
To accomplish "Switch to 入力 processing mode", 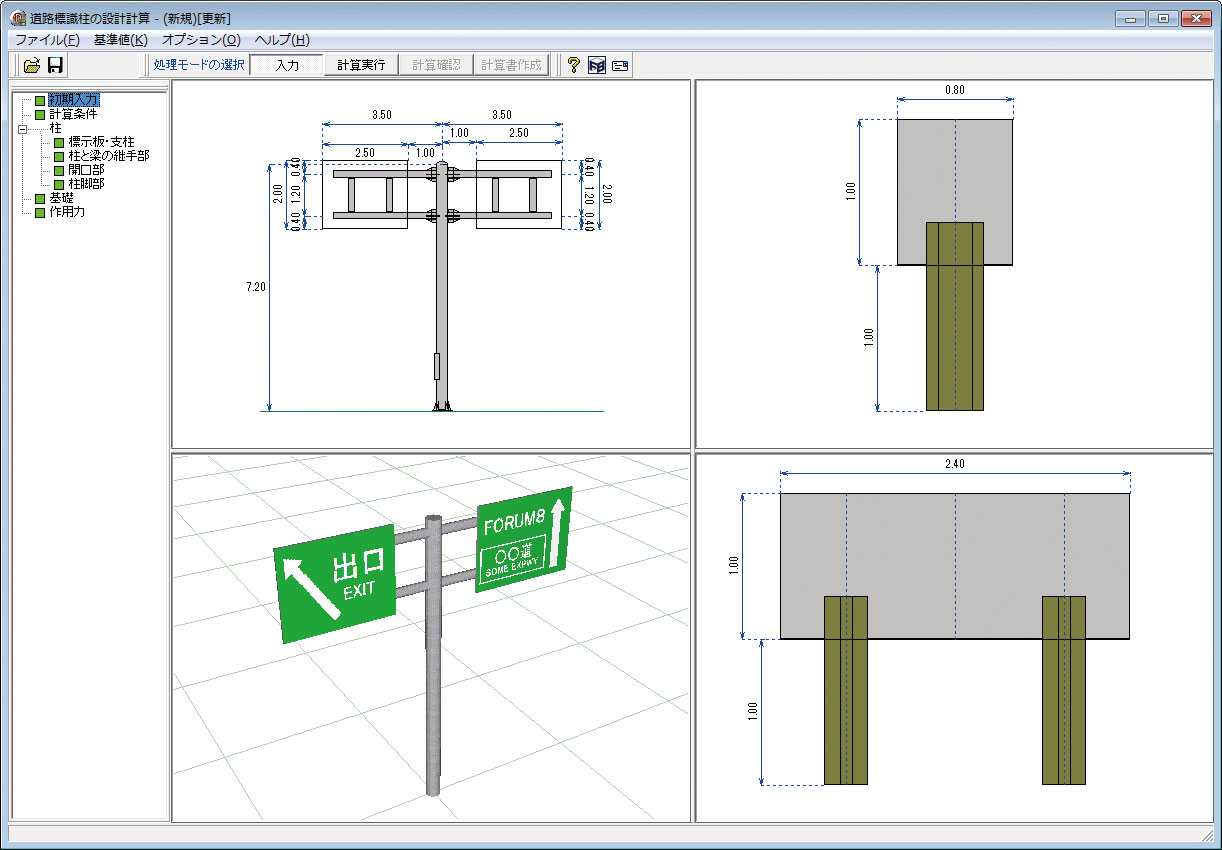I will click(287, 65).
